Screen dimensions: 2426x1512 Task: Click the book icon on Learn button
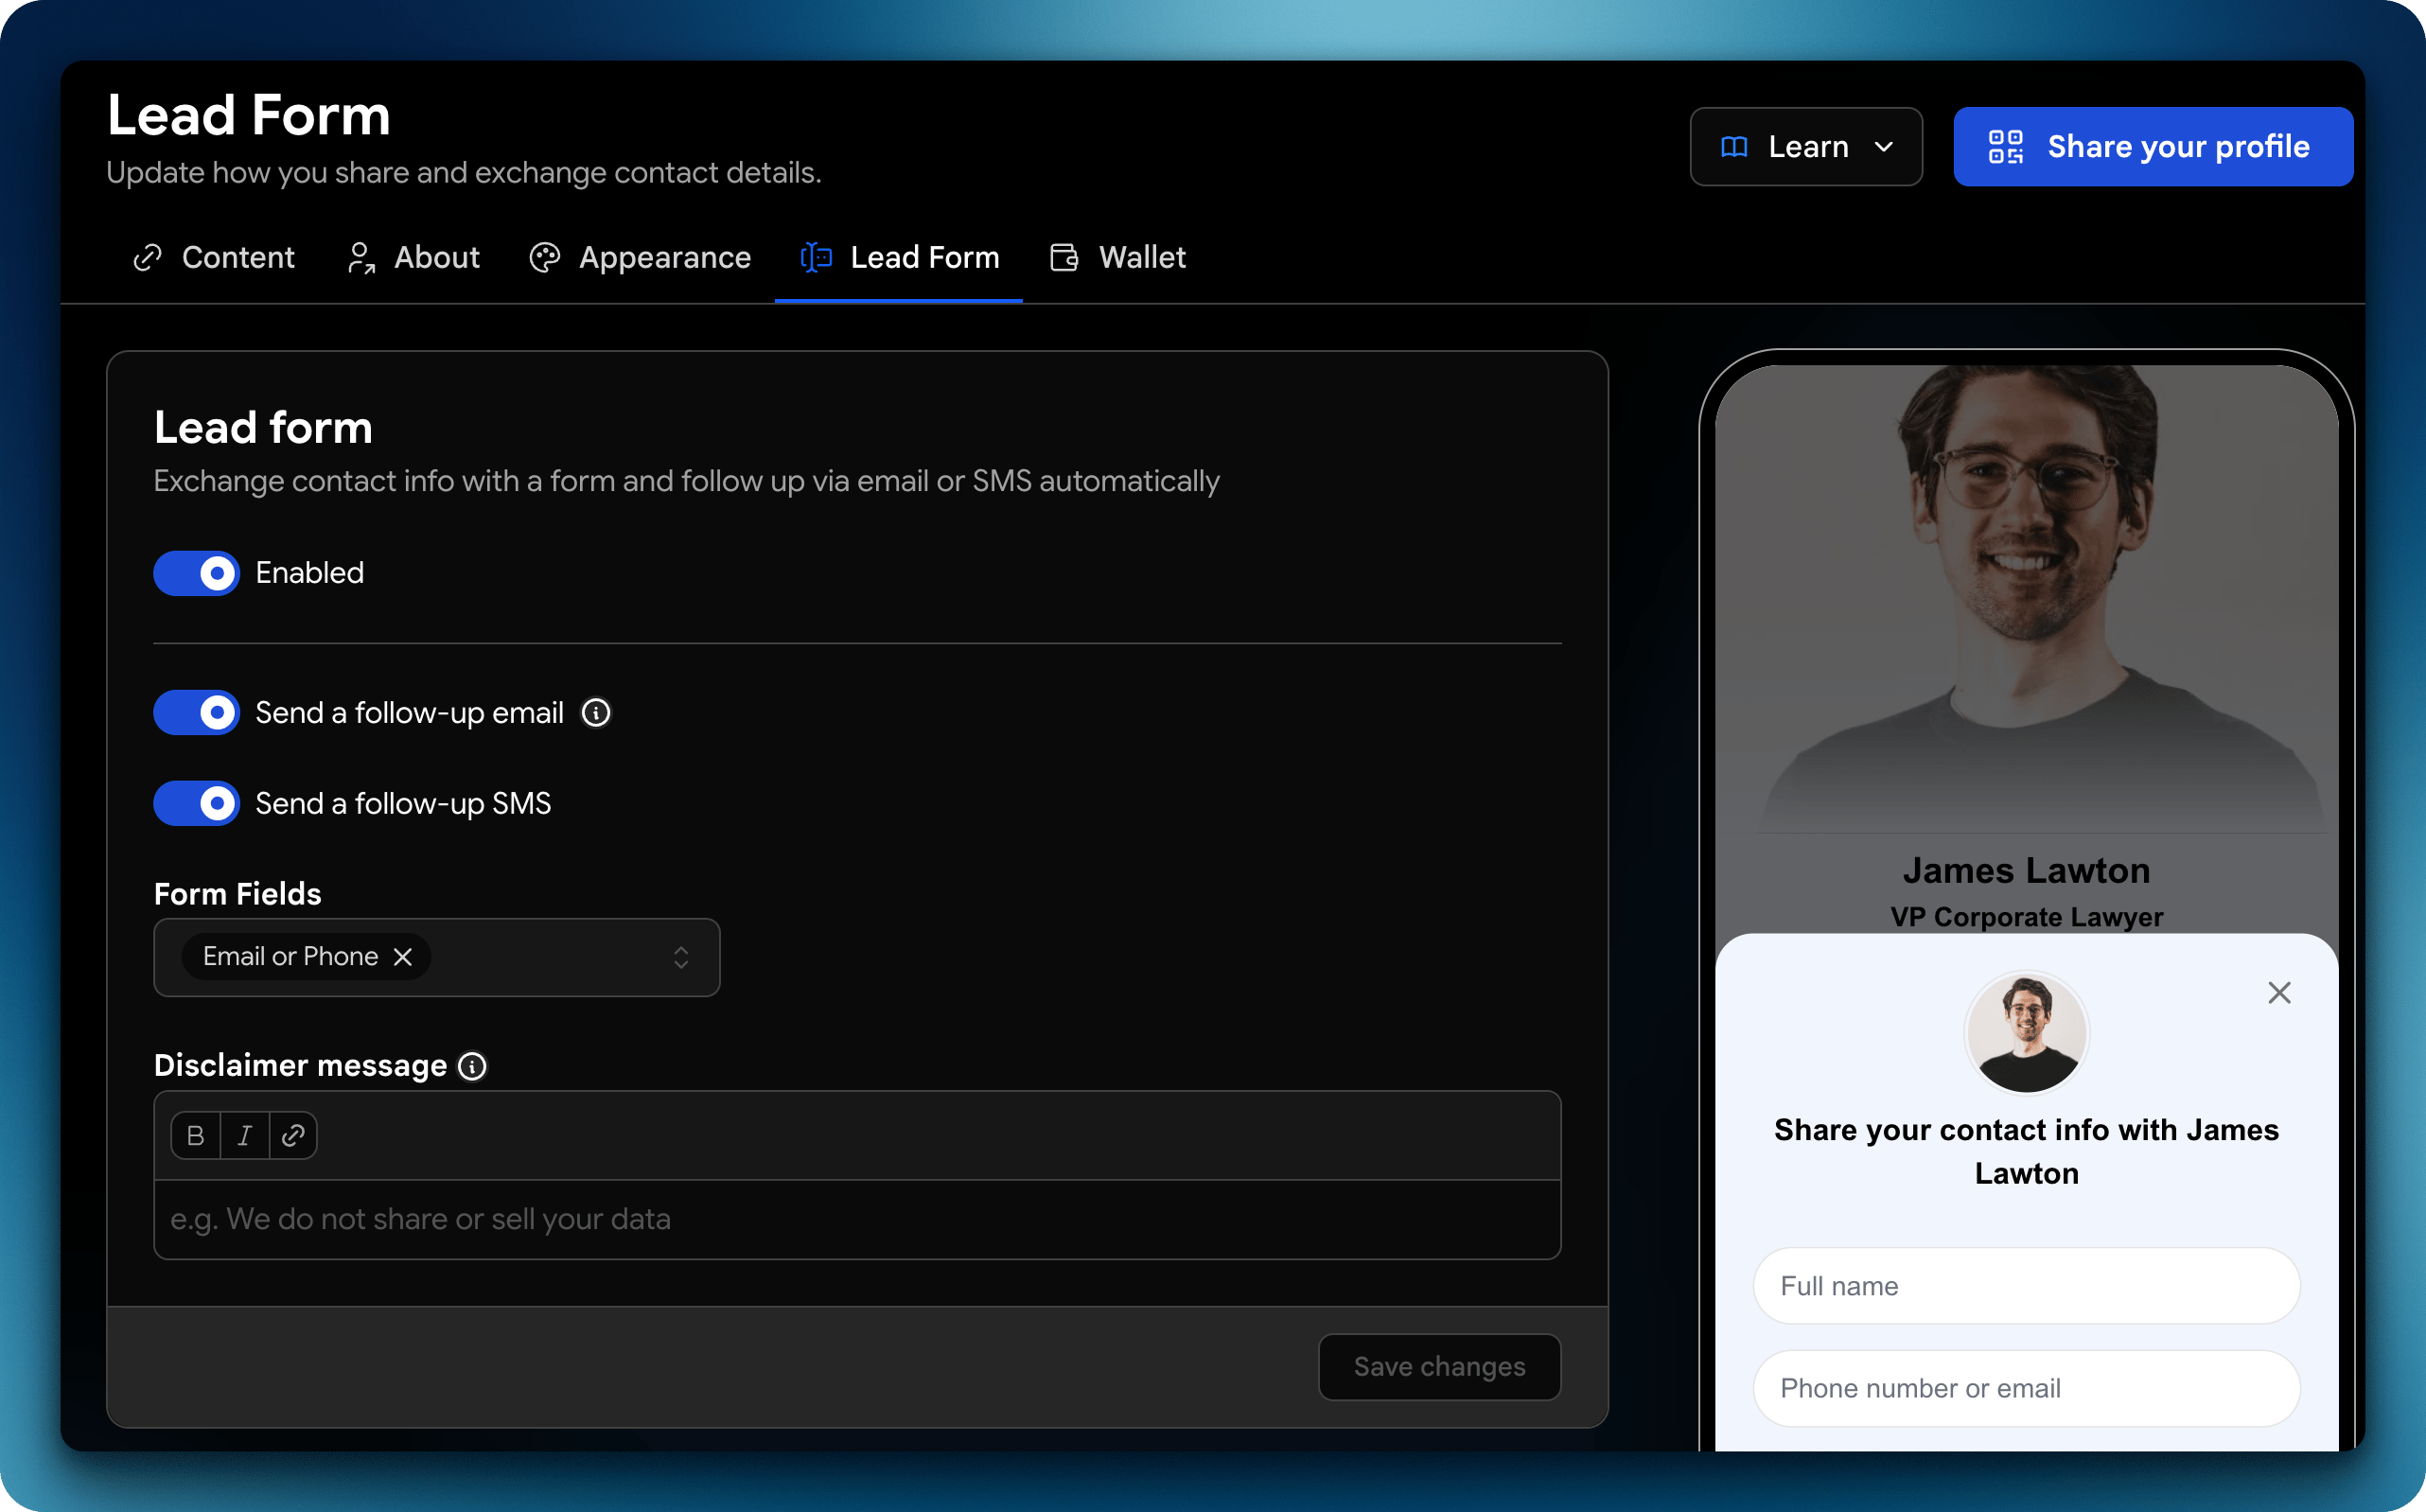coord(1734,147)
